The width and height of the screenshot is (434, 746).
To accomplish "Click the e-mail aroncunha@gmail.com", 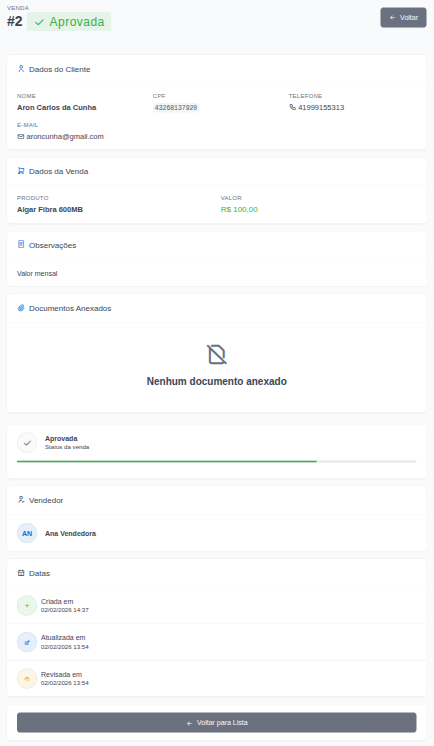I will [65, 137].
